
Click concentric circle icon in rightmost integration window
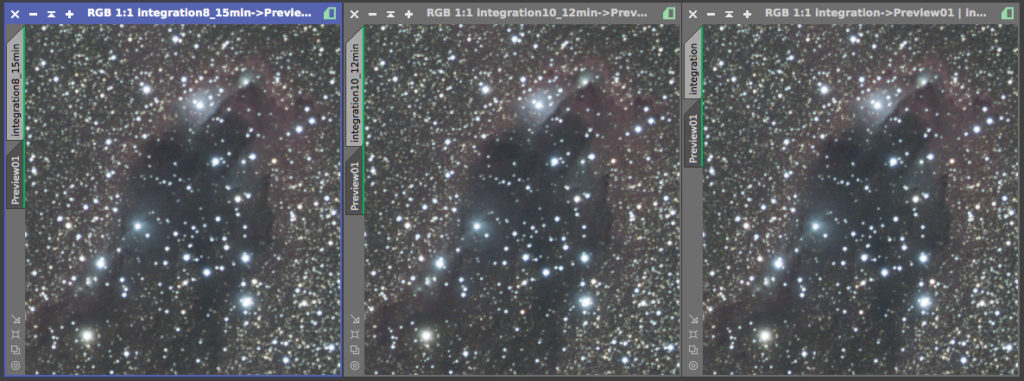point(693,365)
